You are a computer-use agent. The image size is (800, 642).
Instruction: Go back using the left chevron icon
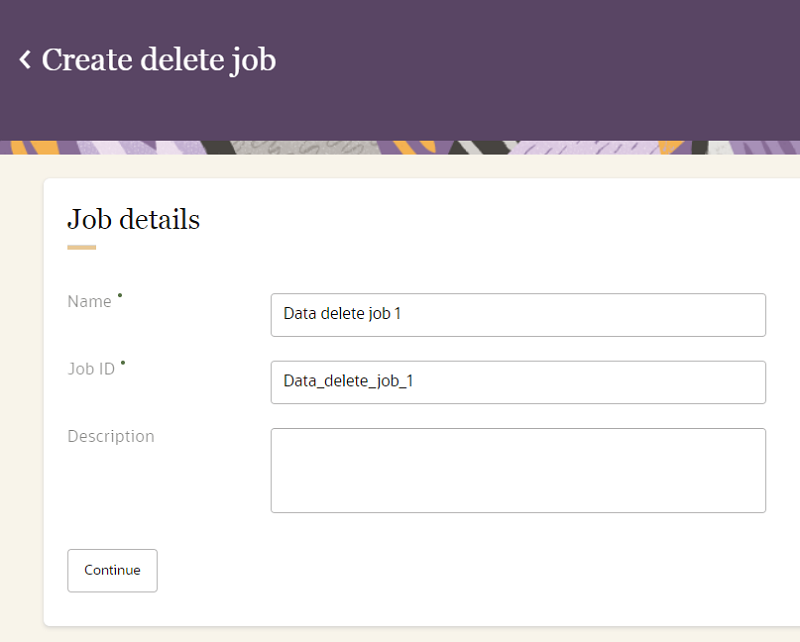coord(25,60)
